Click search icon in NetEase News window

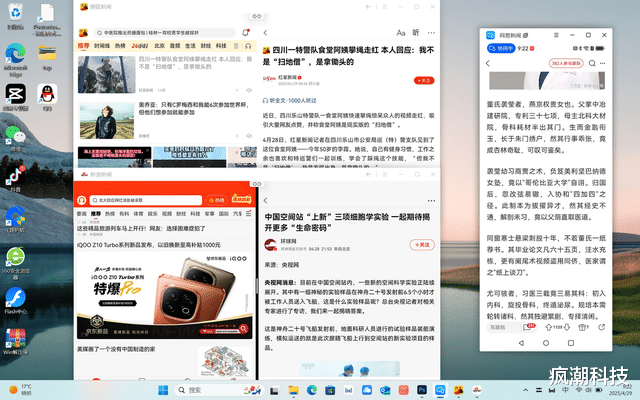(x=592, y=63)
